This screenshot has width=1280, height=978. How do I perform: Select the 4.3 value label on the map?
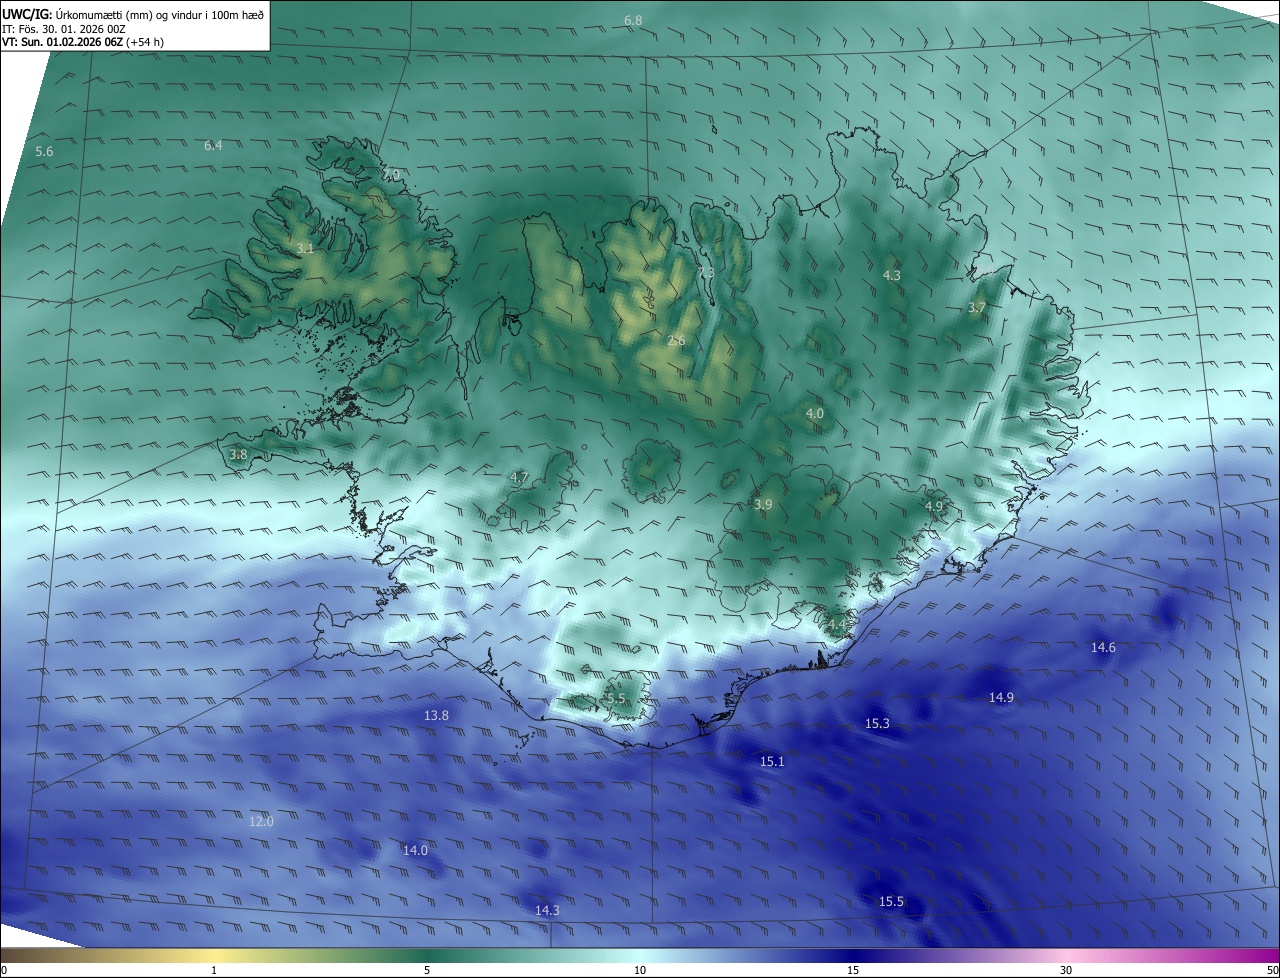pos(892,275)
